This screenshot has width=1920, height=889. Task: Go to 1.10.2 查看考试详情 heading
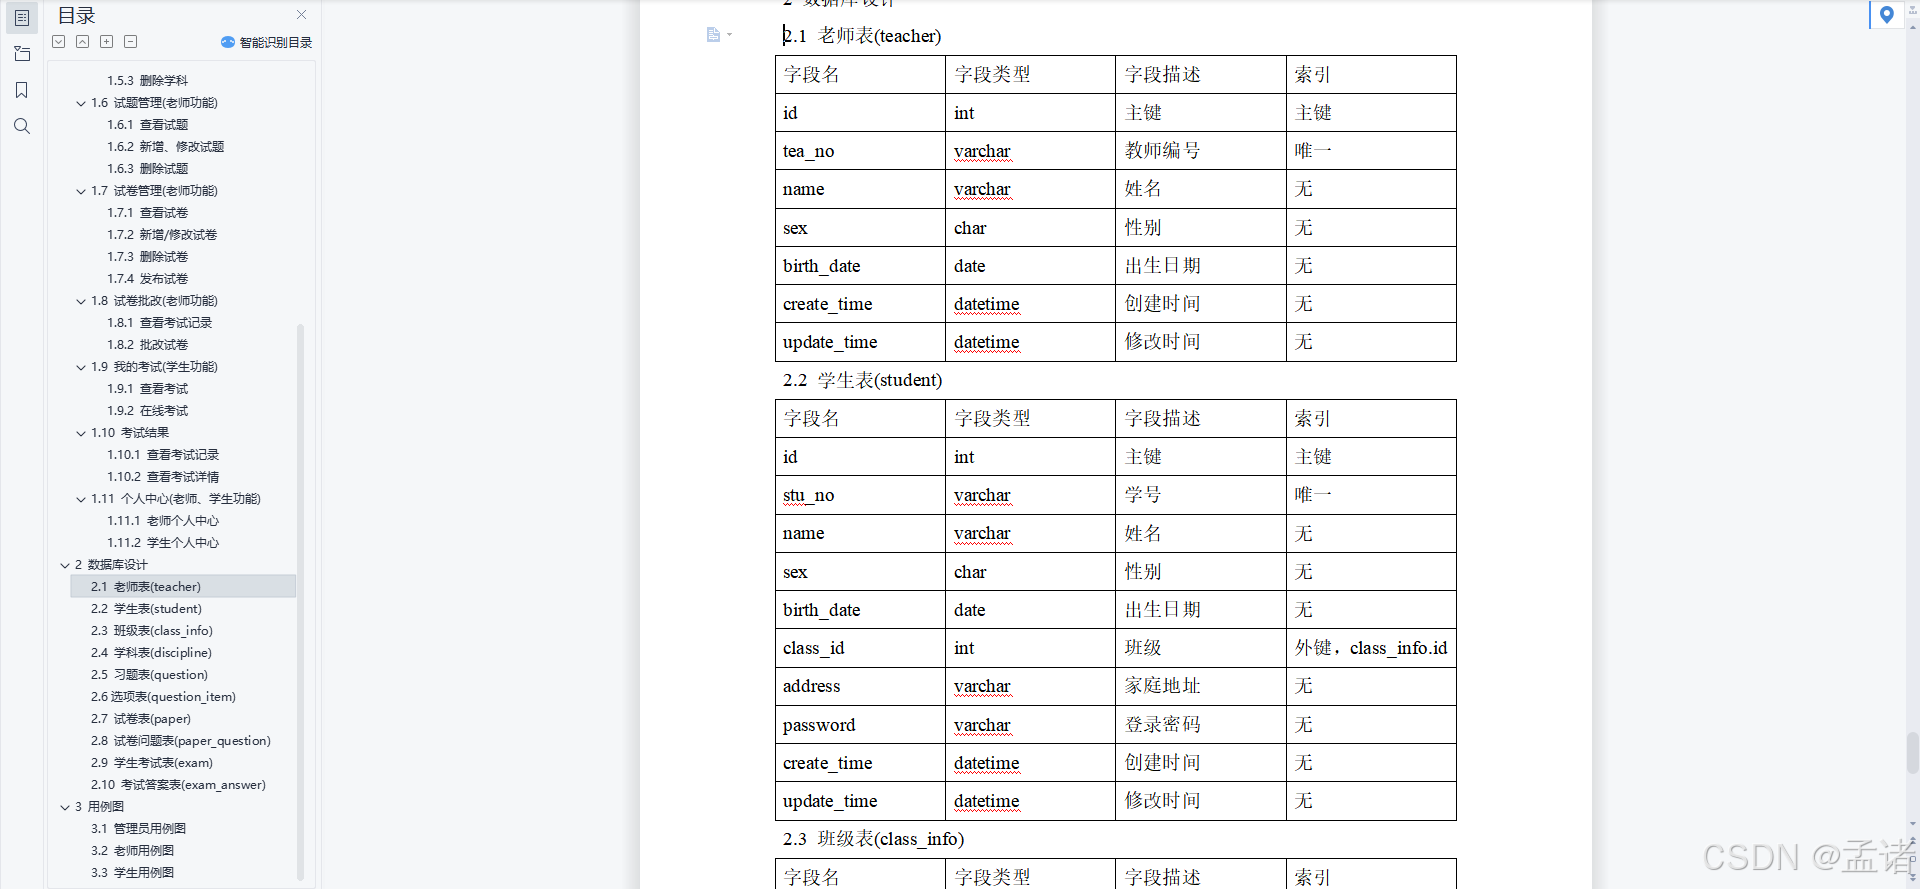[x=163, y=477]
